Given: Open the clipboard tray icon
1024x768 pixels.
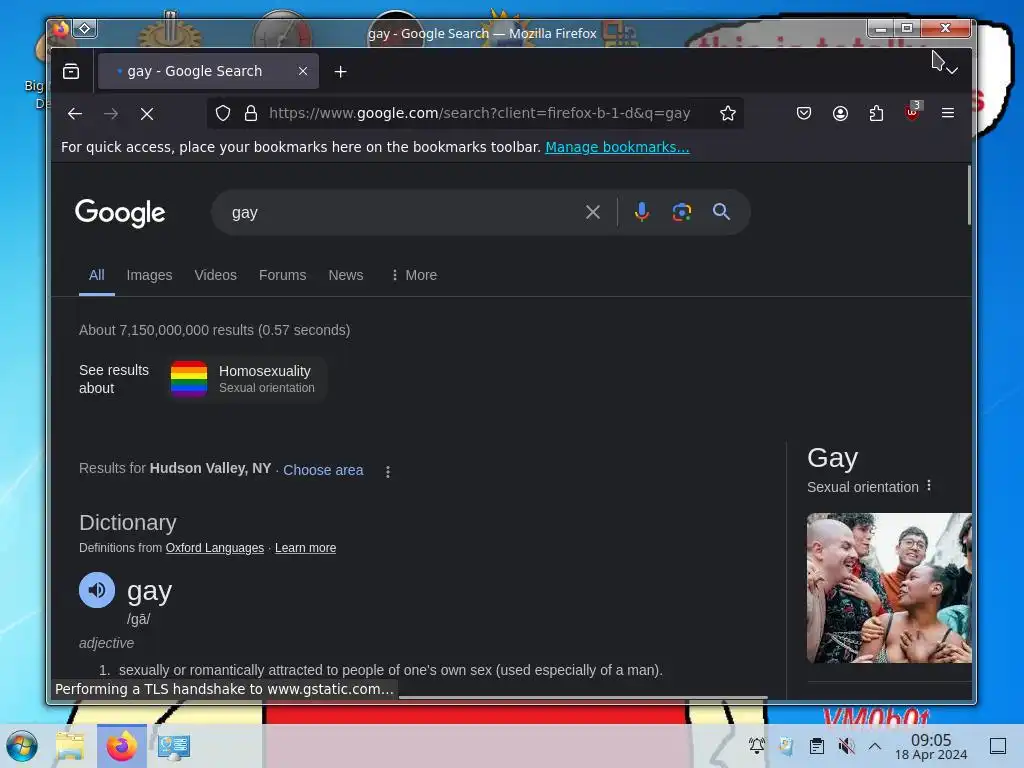Looking at the screenshot, I should [816, 746].
